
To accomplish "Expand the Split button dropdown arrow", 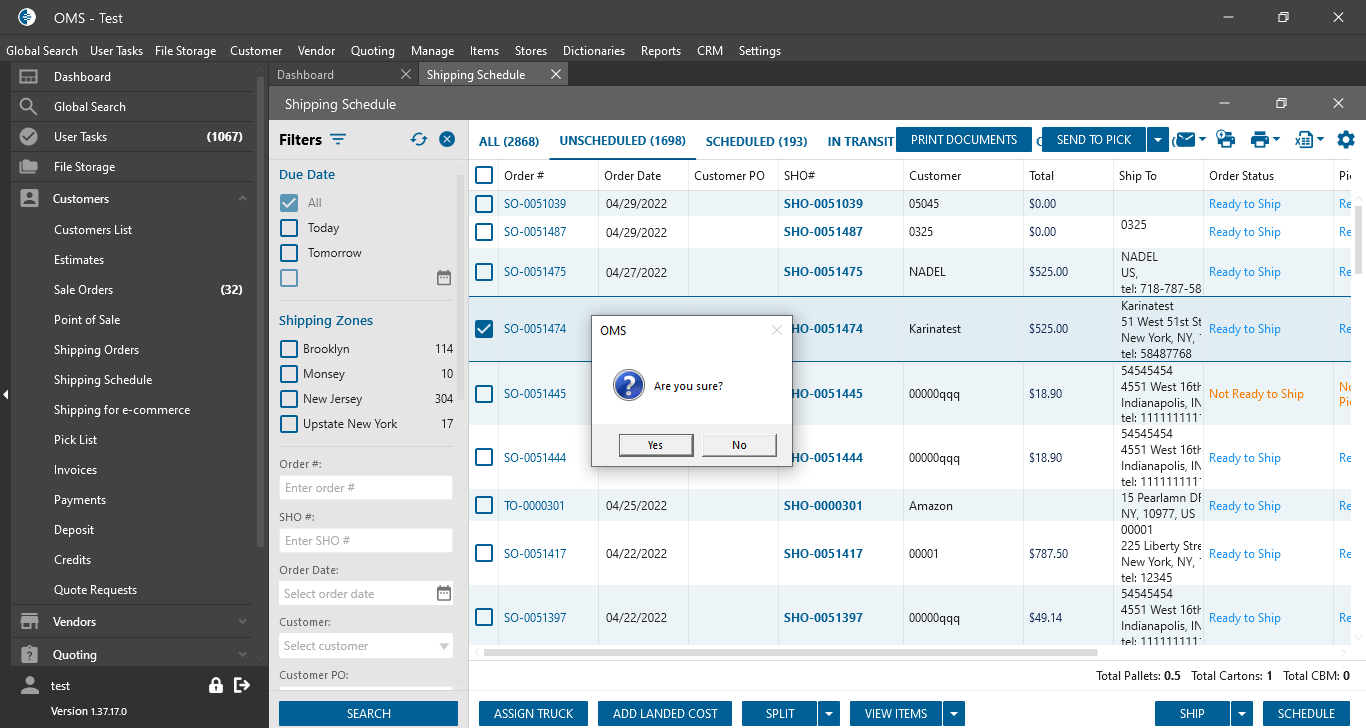I will 828,714.
